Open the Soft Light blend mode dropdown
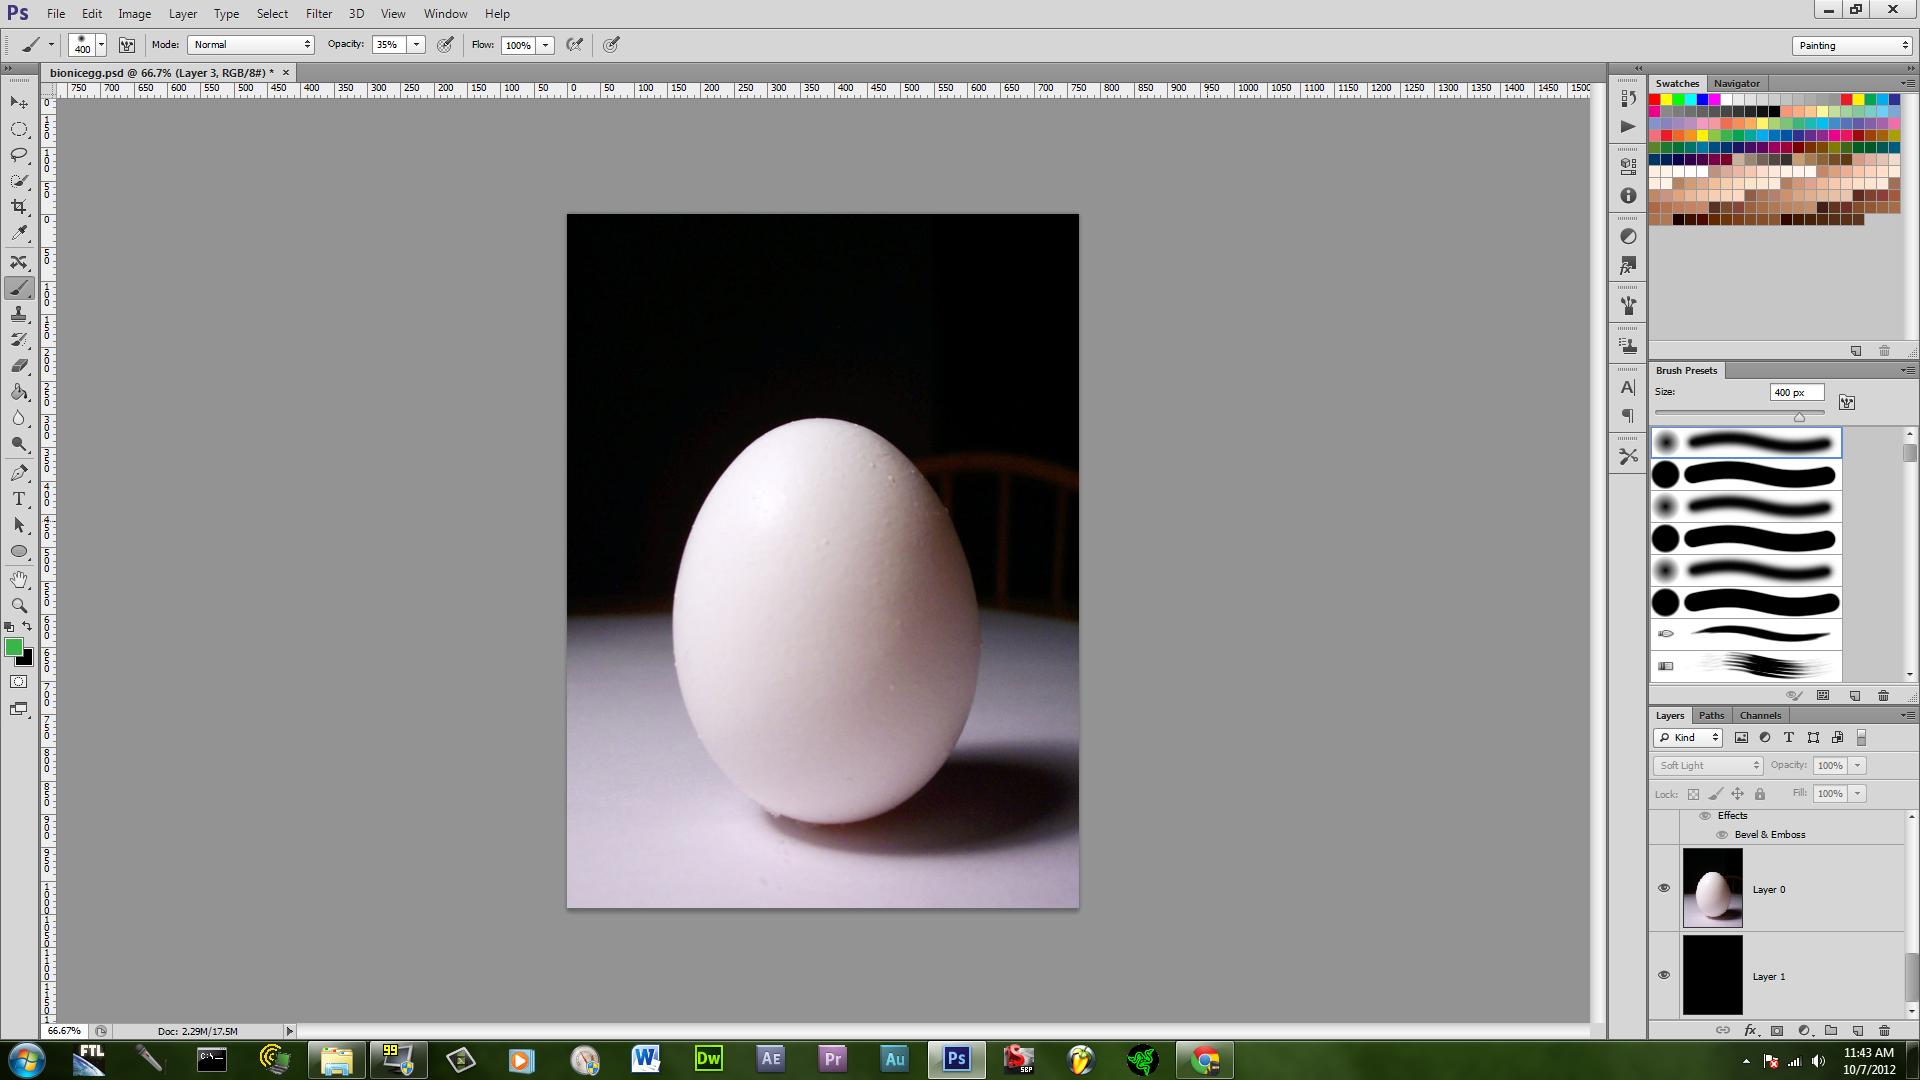Image resolution: width=1920 pixels, height=1080 pixels. click(1708, 765)
